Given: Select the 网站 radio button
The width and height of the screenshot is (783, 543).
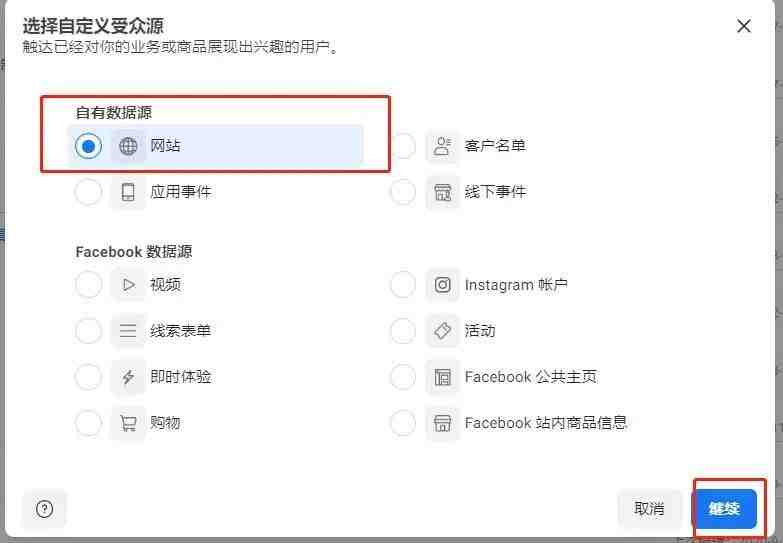Looking at the screenshot, I should click(x=88, y=146).
